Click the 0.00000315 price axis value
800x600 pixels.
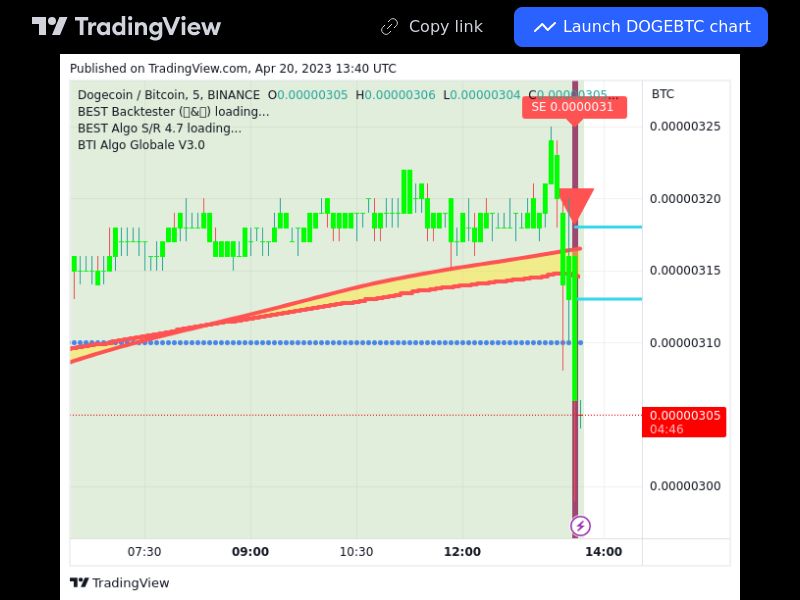coord(685,270)
